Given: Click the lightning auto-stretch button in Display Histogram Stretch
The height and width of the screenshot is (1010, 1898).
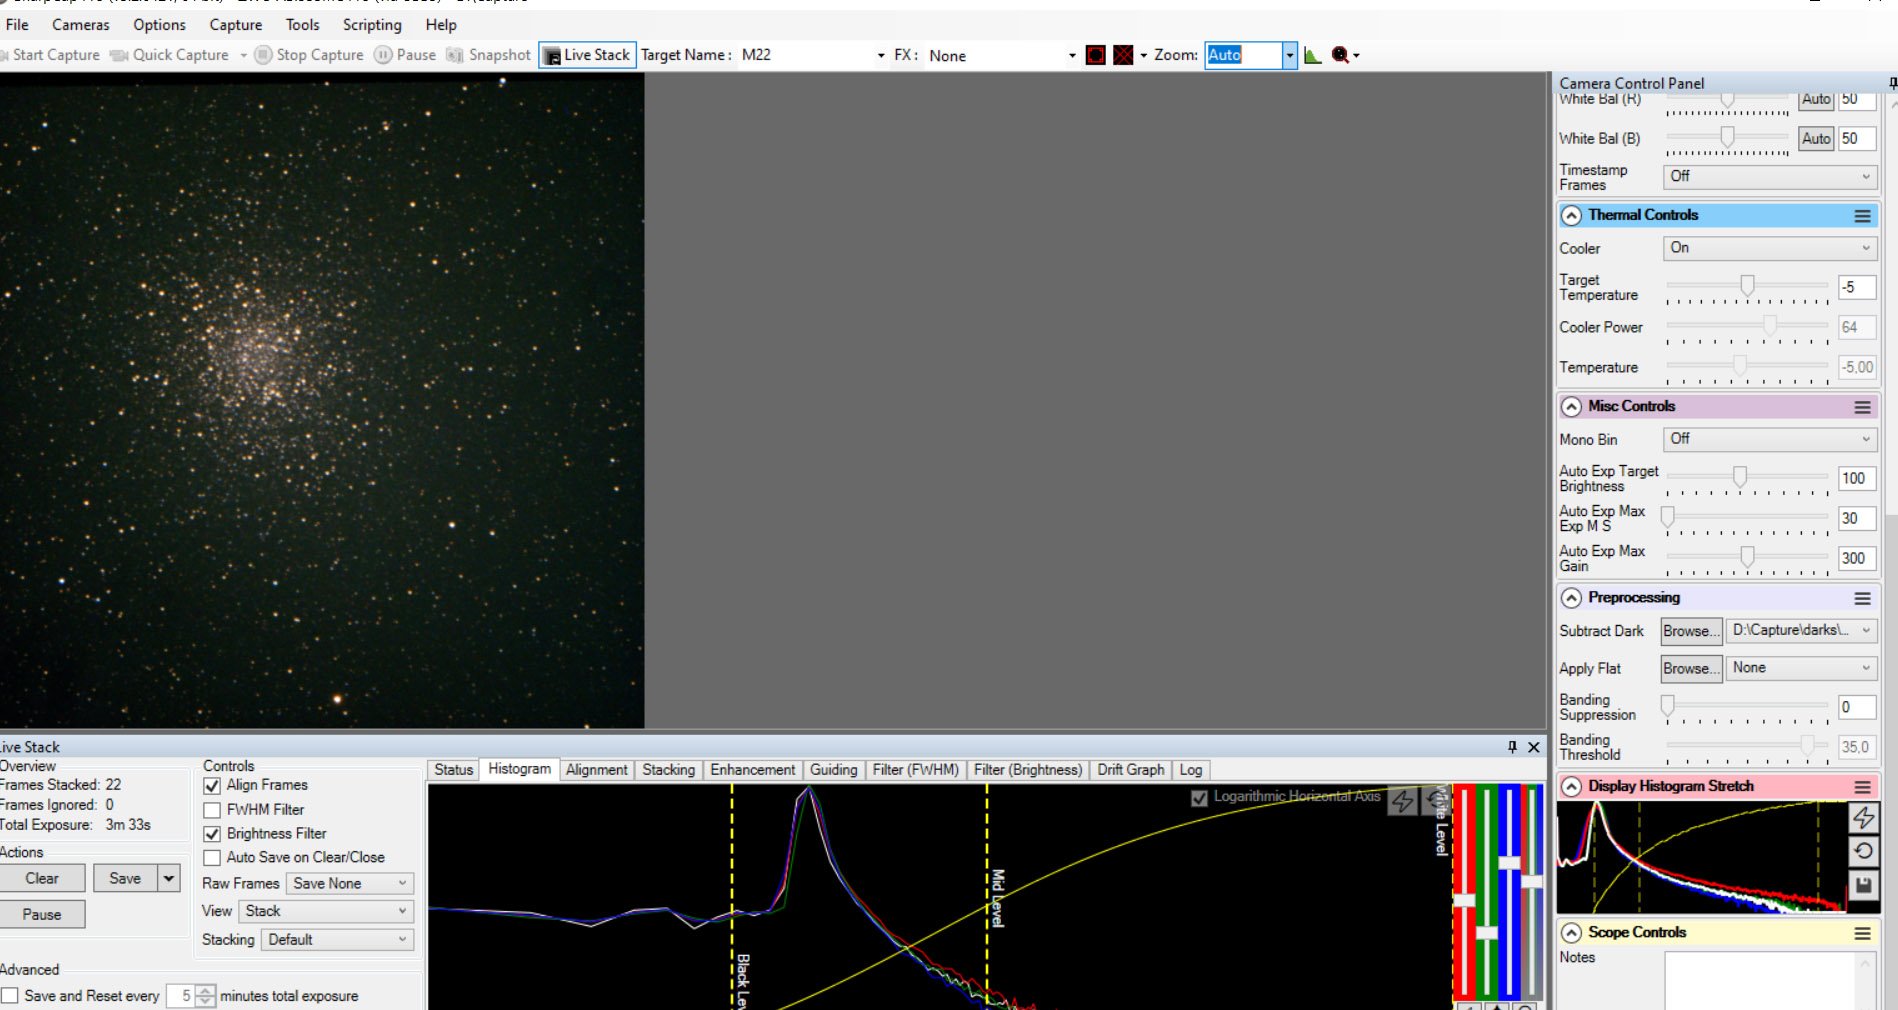Looking at the screenshot, I should coord(1863,818).
